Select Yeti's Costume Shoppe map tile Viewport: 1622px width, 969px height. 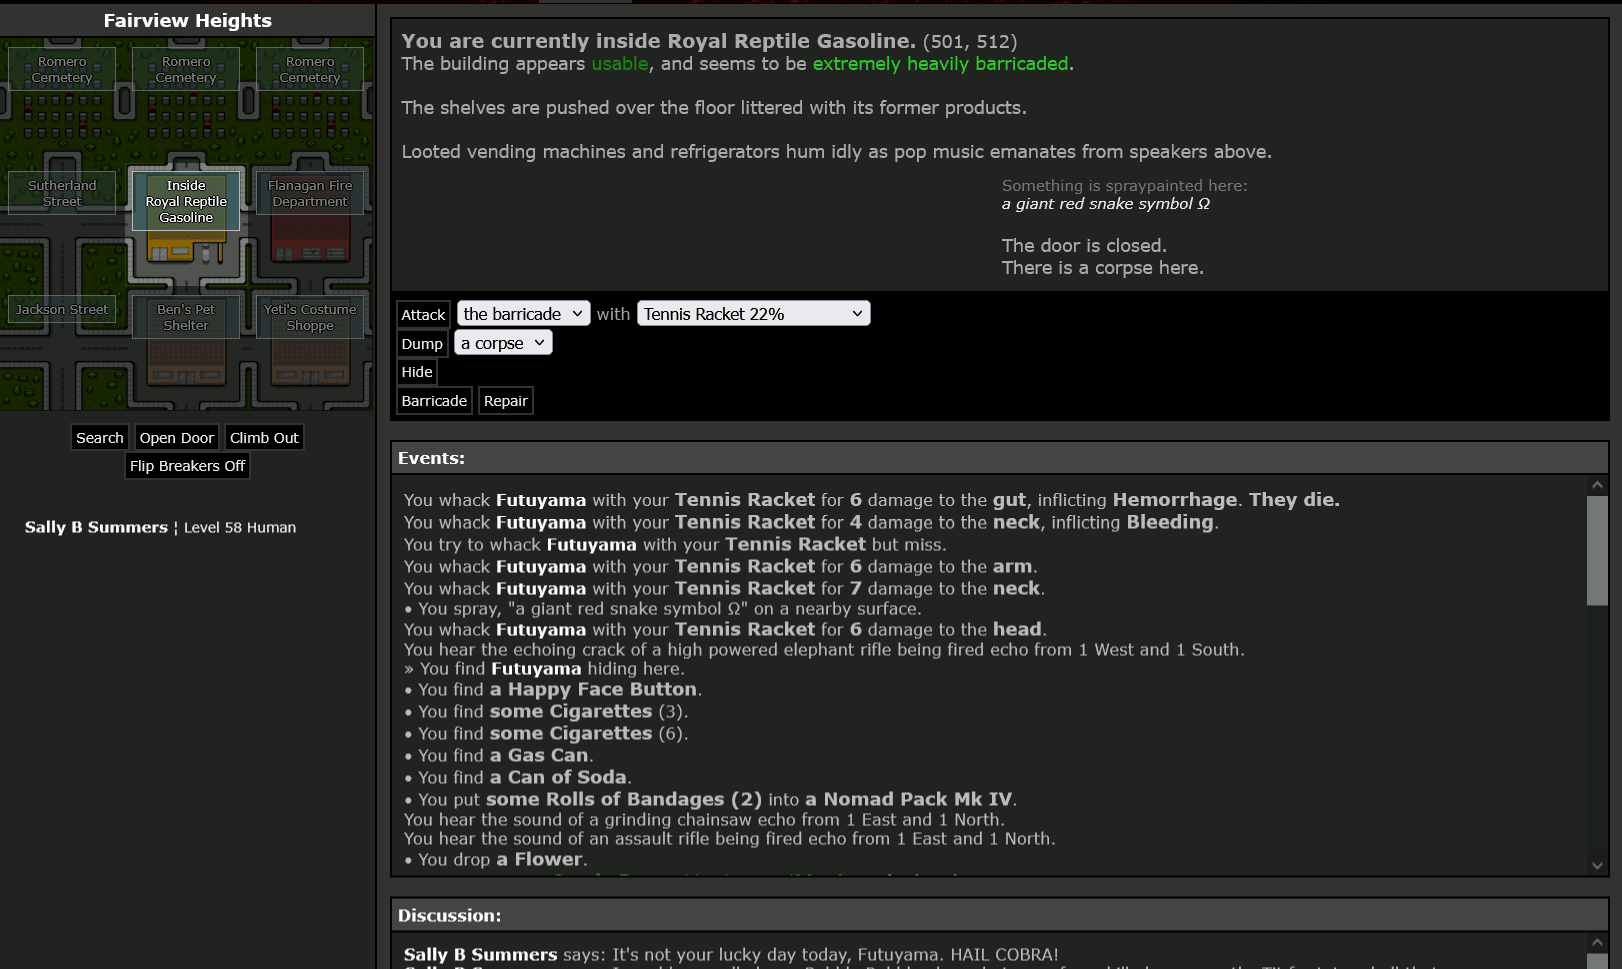pyautogui.click(x=310, y=317)
